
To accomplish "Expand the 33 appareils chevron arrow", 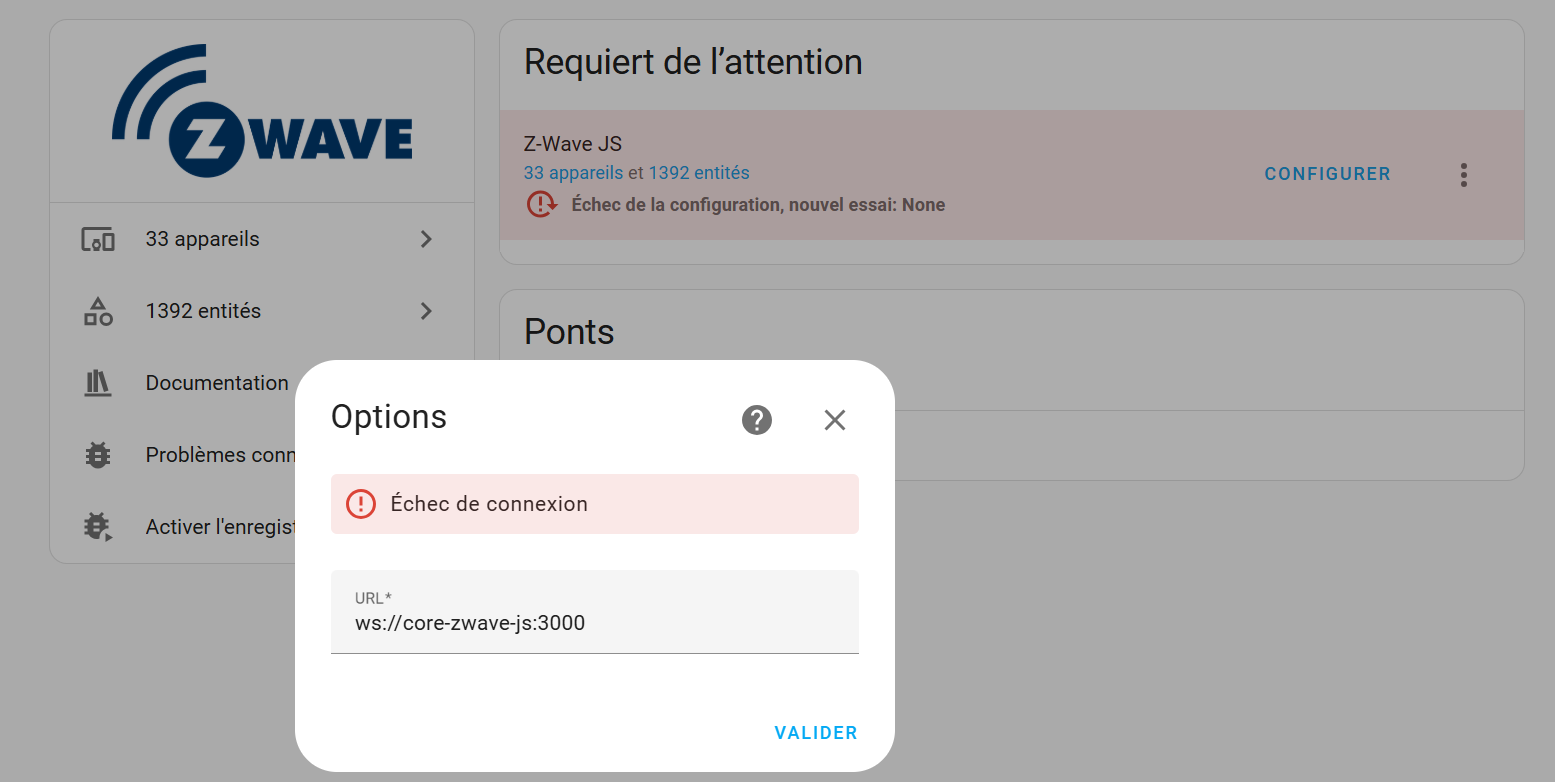I will (426, 239).
